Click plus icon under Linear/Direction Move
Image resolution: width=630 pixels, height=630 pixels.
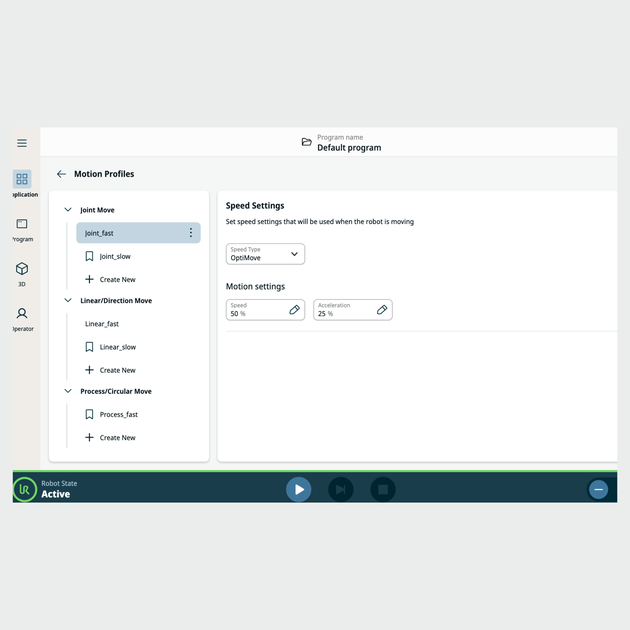90,370
